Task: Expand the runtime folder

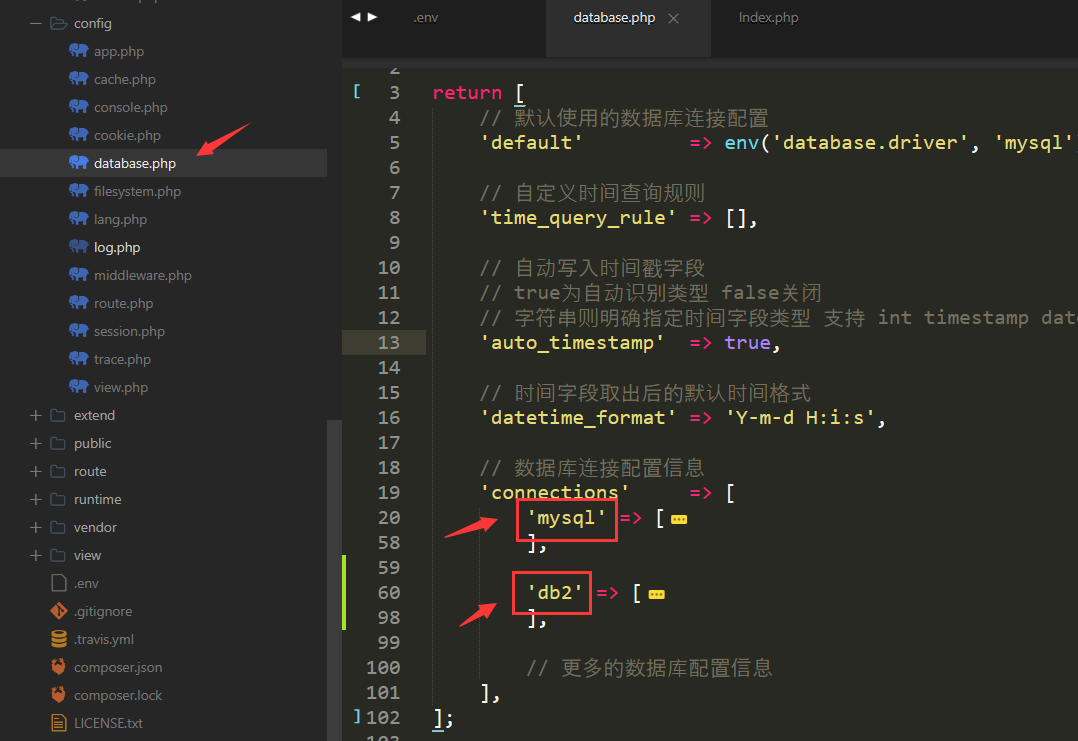Action: pyautogui.click(x=36, y=499)
